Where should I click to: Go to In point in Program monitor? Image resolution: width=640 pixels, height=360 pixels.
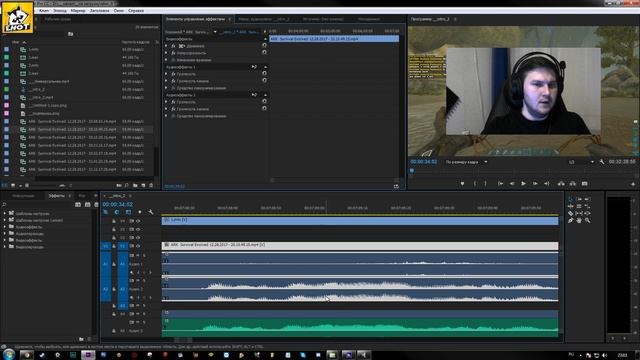501,184
